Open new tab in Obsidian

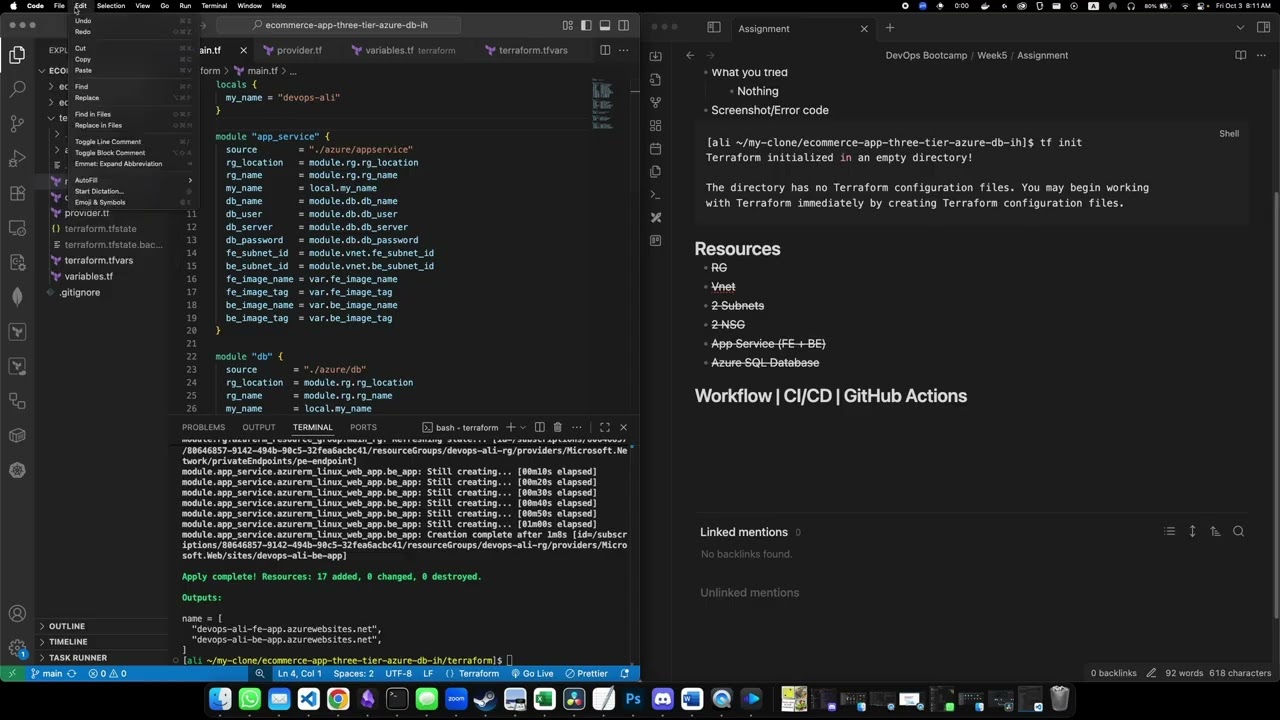tap(889, 28)
